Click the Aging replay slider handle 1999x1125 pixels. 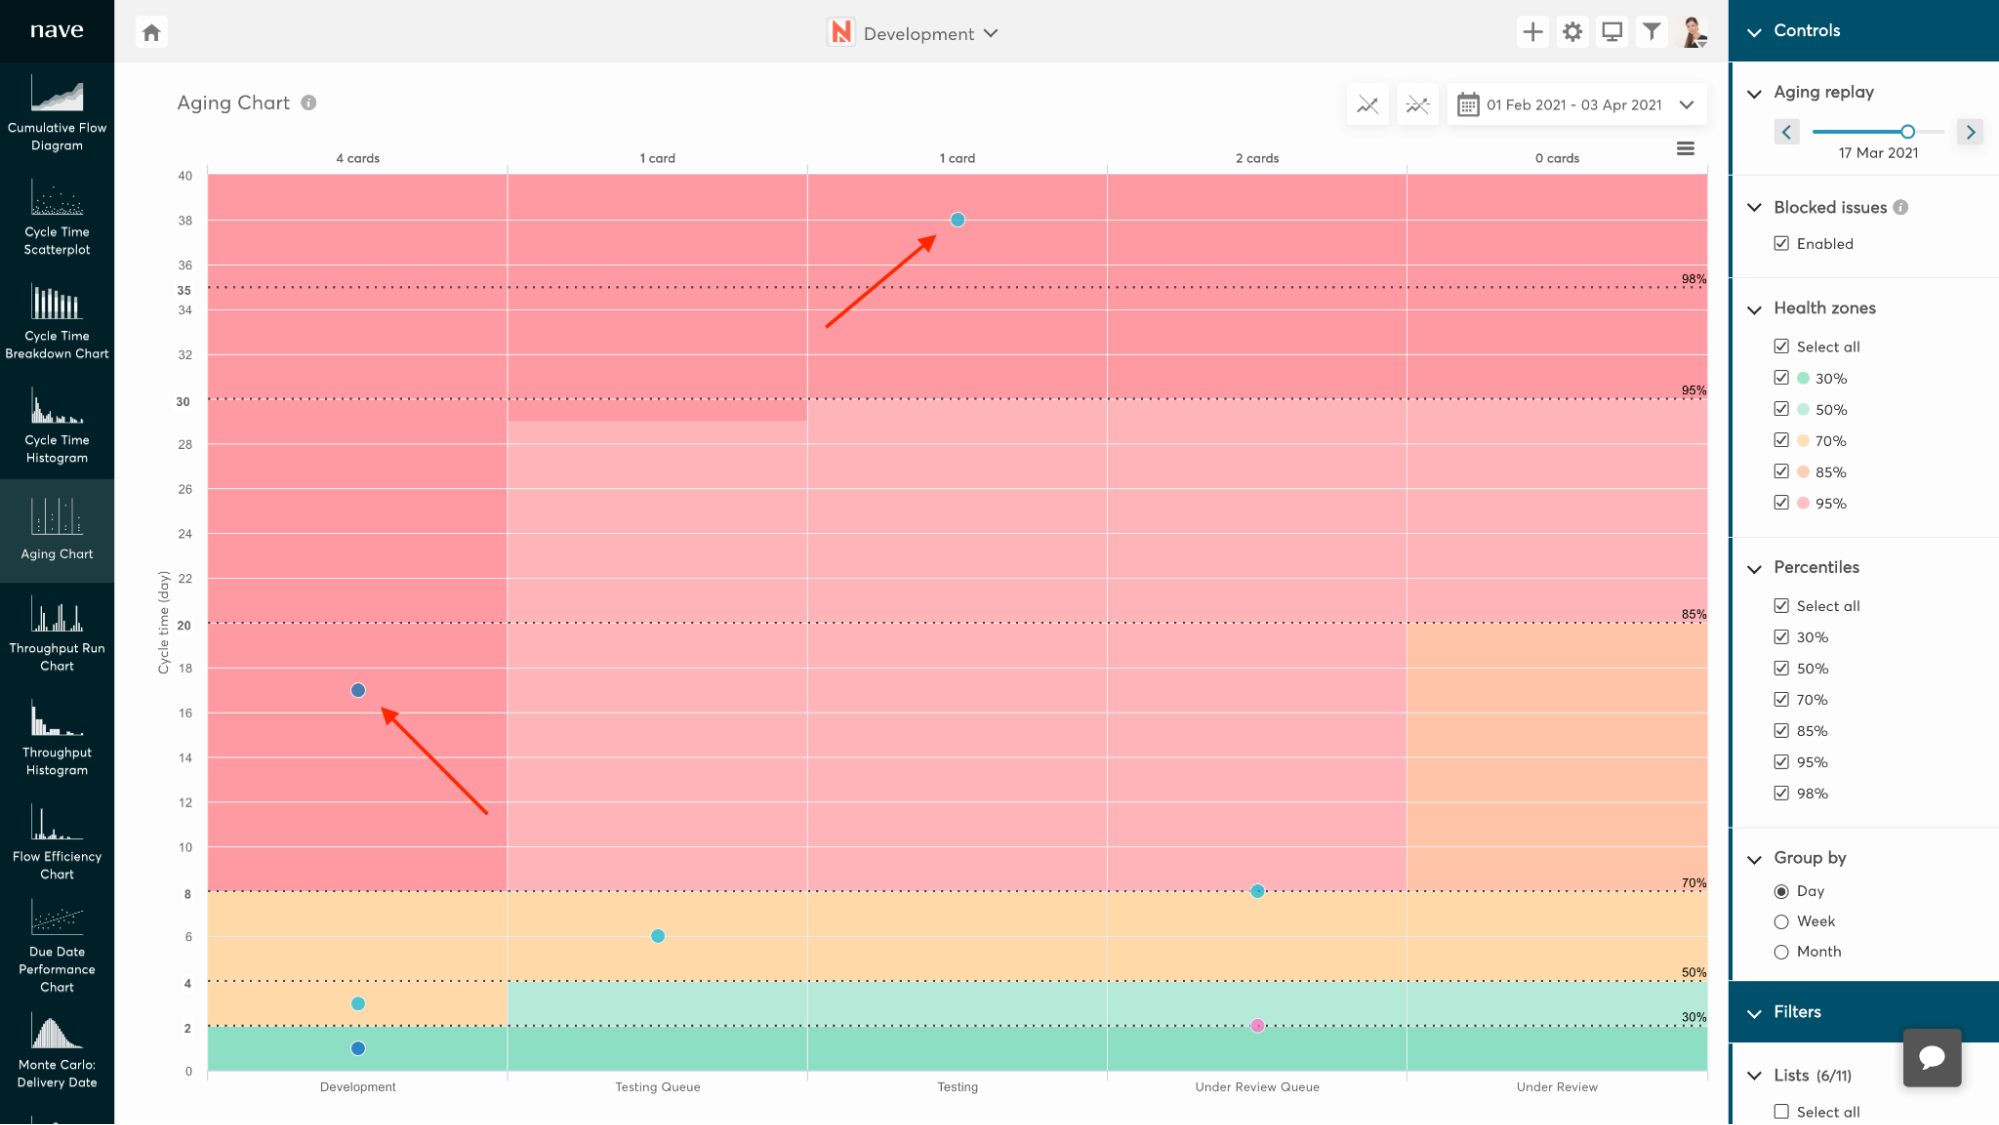pyautogui.click(x=1907, y=132)
